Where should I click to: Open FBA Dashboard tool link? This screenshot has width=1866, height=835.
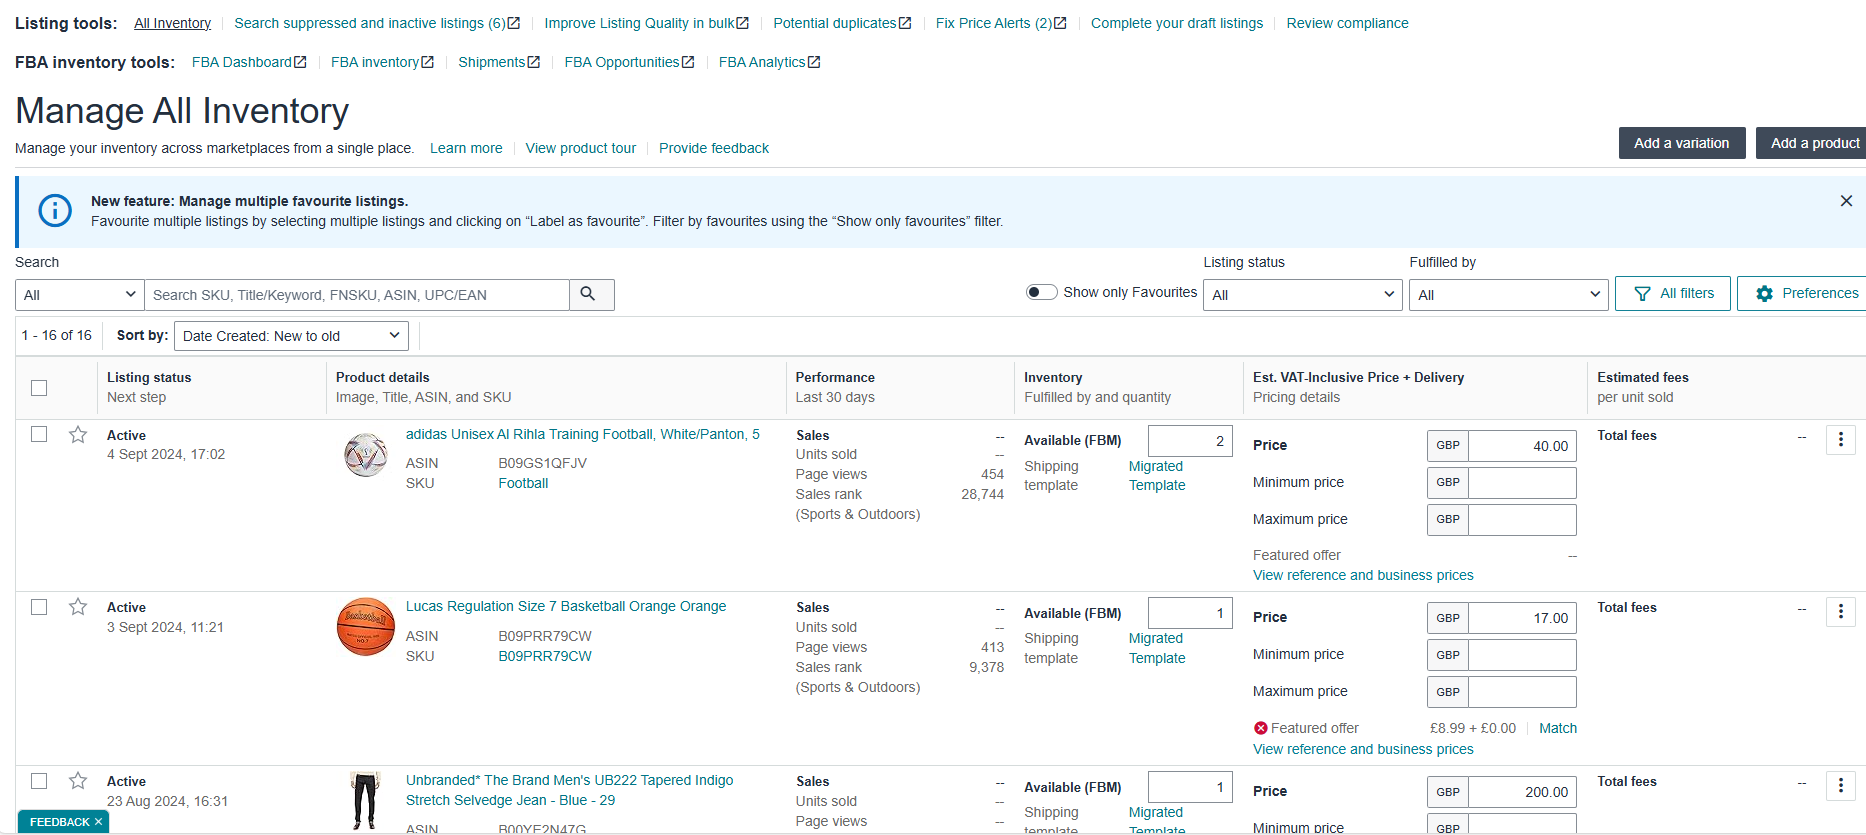[248, 62]
